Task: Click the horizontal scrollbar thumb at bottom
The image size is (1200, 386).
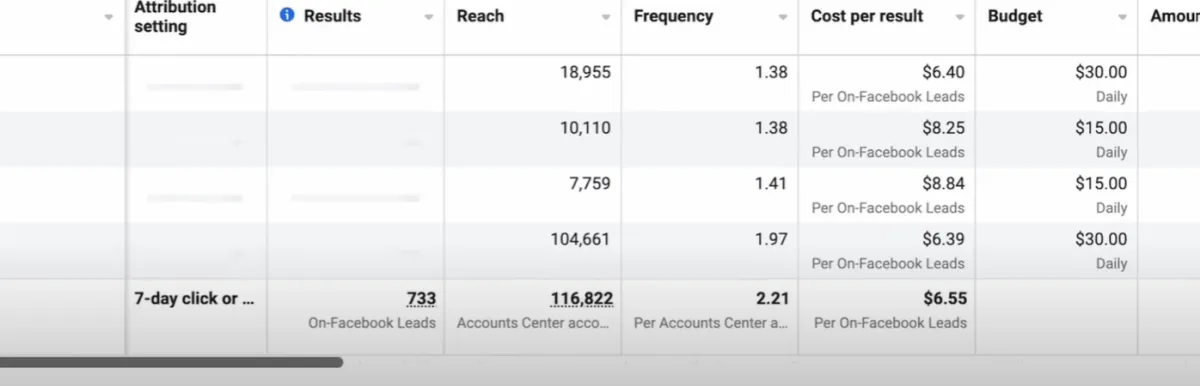Action: pos(171,362)
